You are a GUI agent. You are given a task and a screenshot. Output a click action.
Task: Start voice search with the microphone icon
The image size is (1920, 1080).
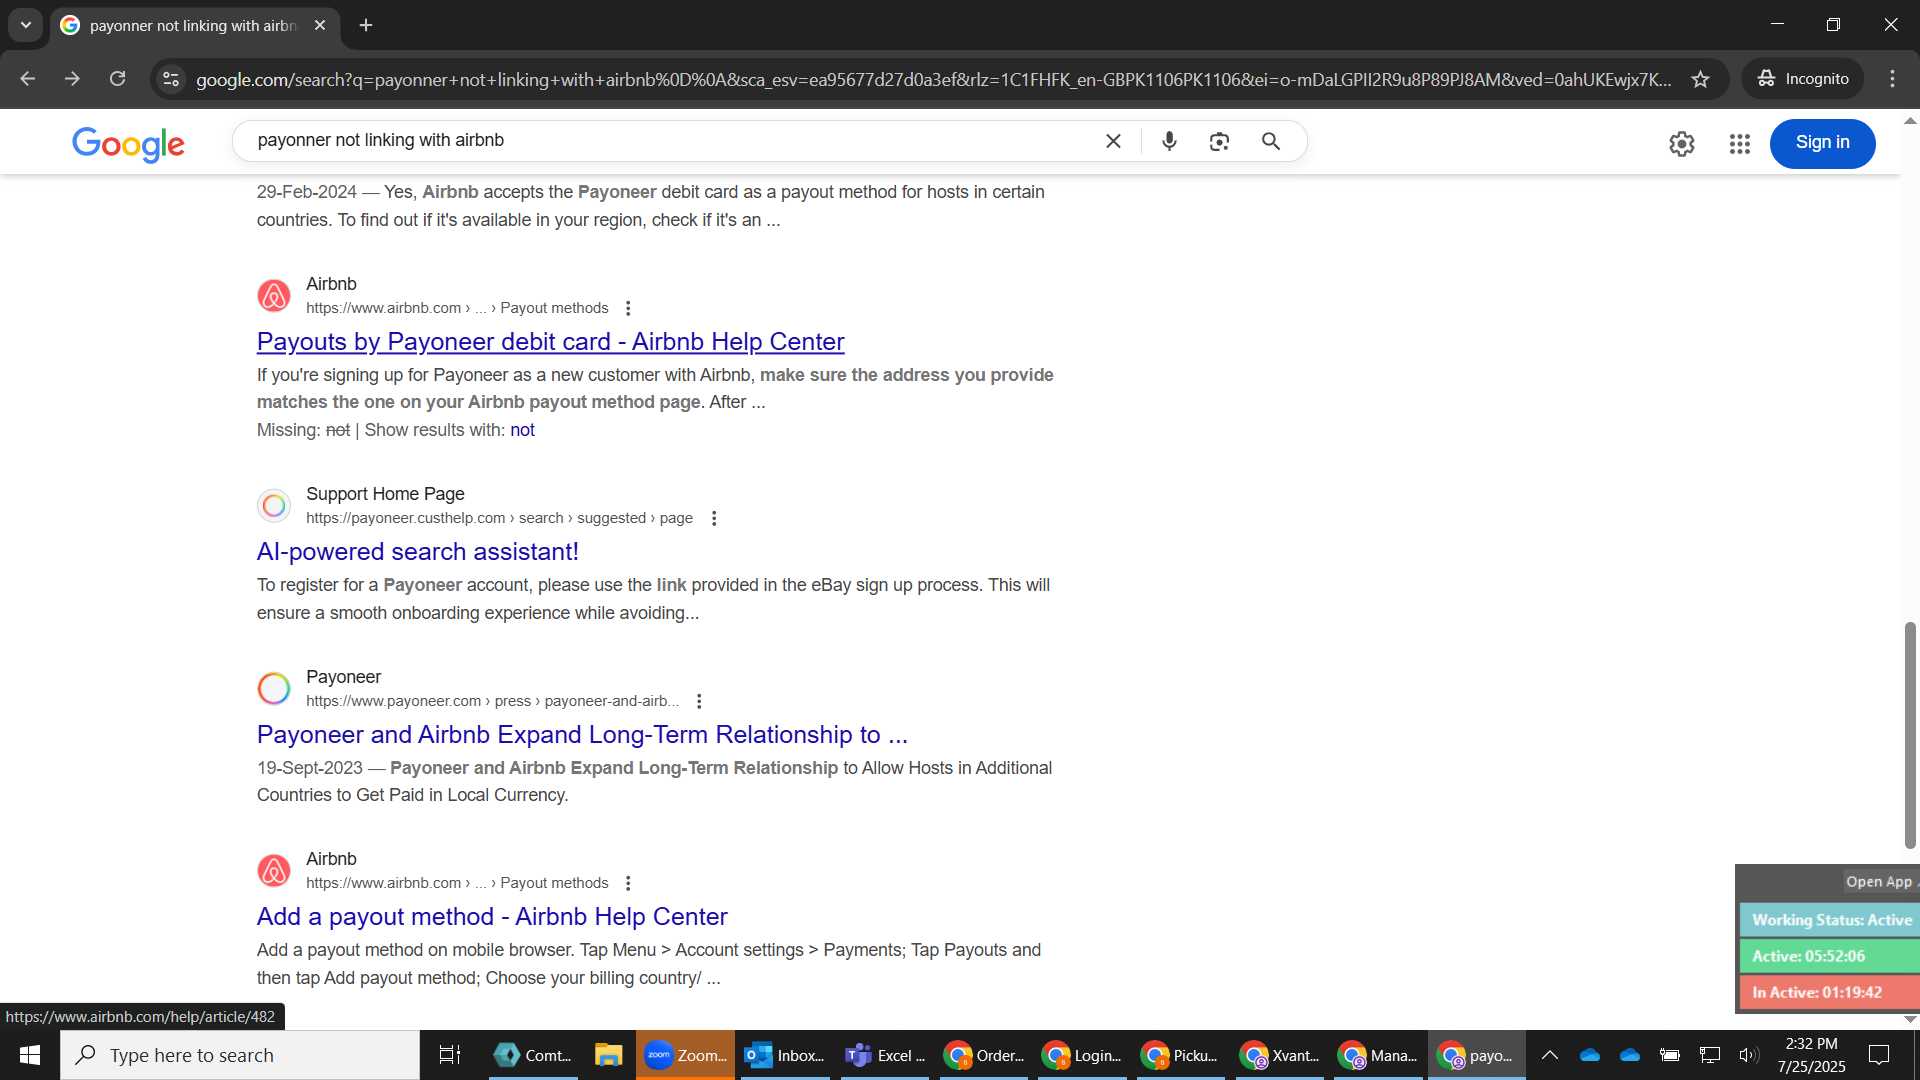pyautogui.click(x=1169, y=141)
